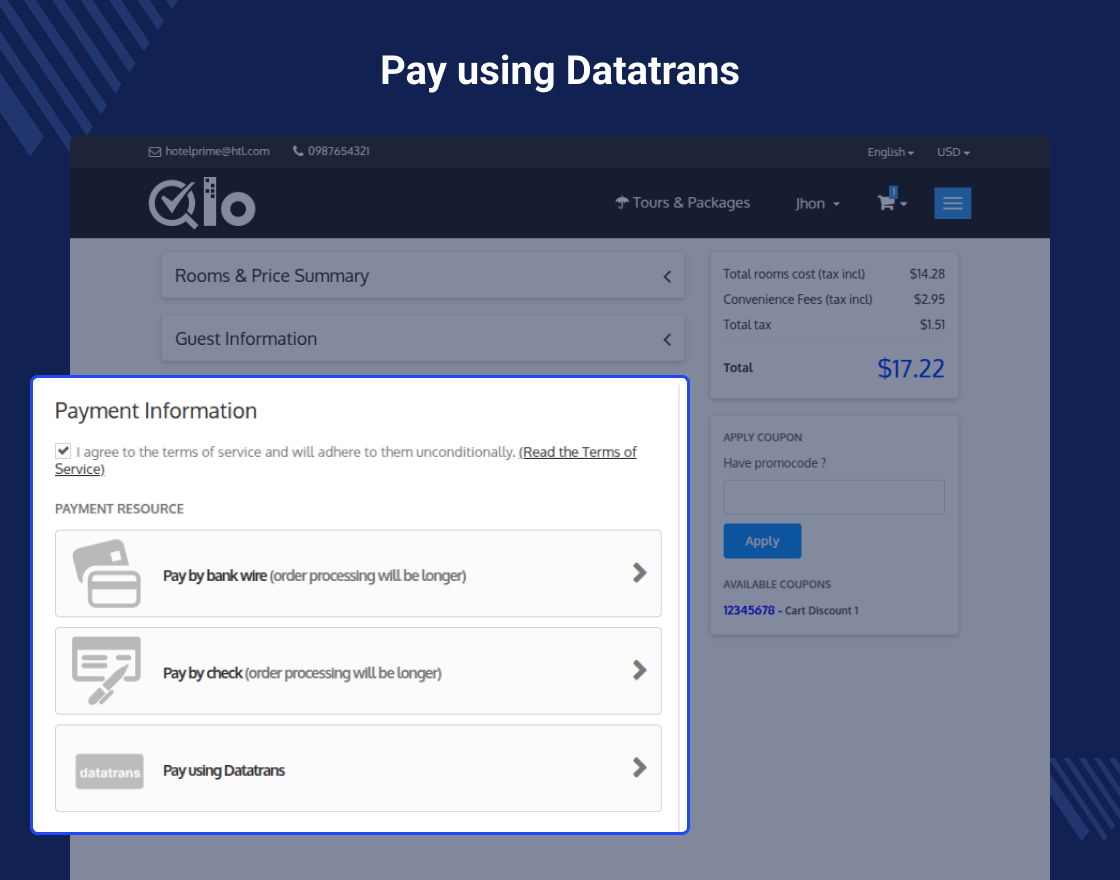Click the promocode input field
This screenshot has width=1120, height=880.
click(834, 497)
